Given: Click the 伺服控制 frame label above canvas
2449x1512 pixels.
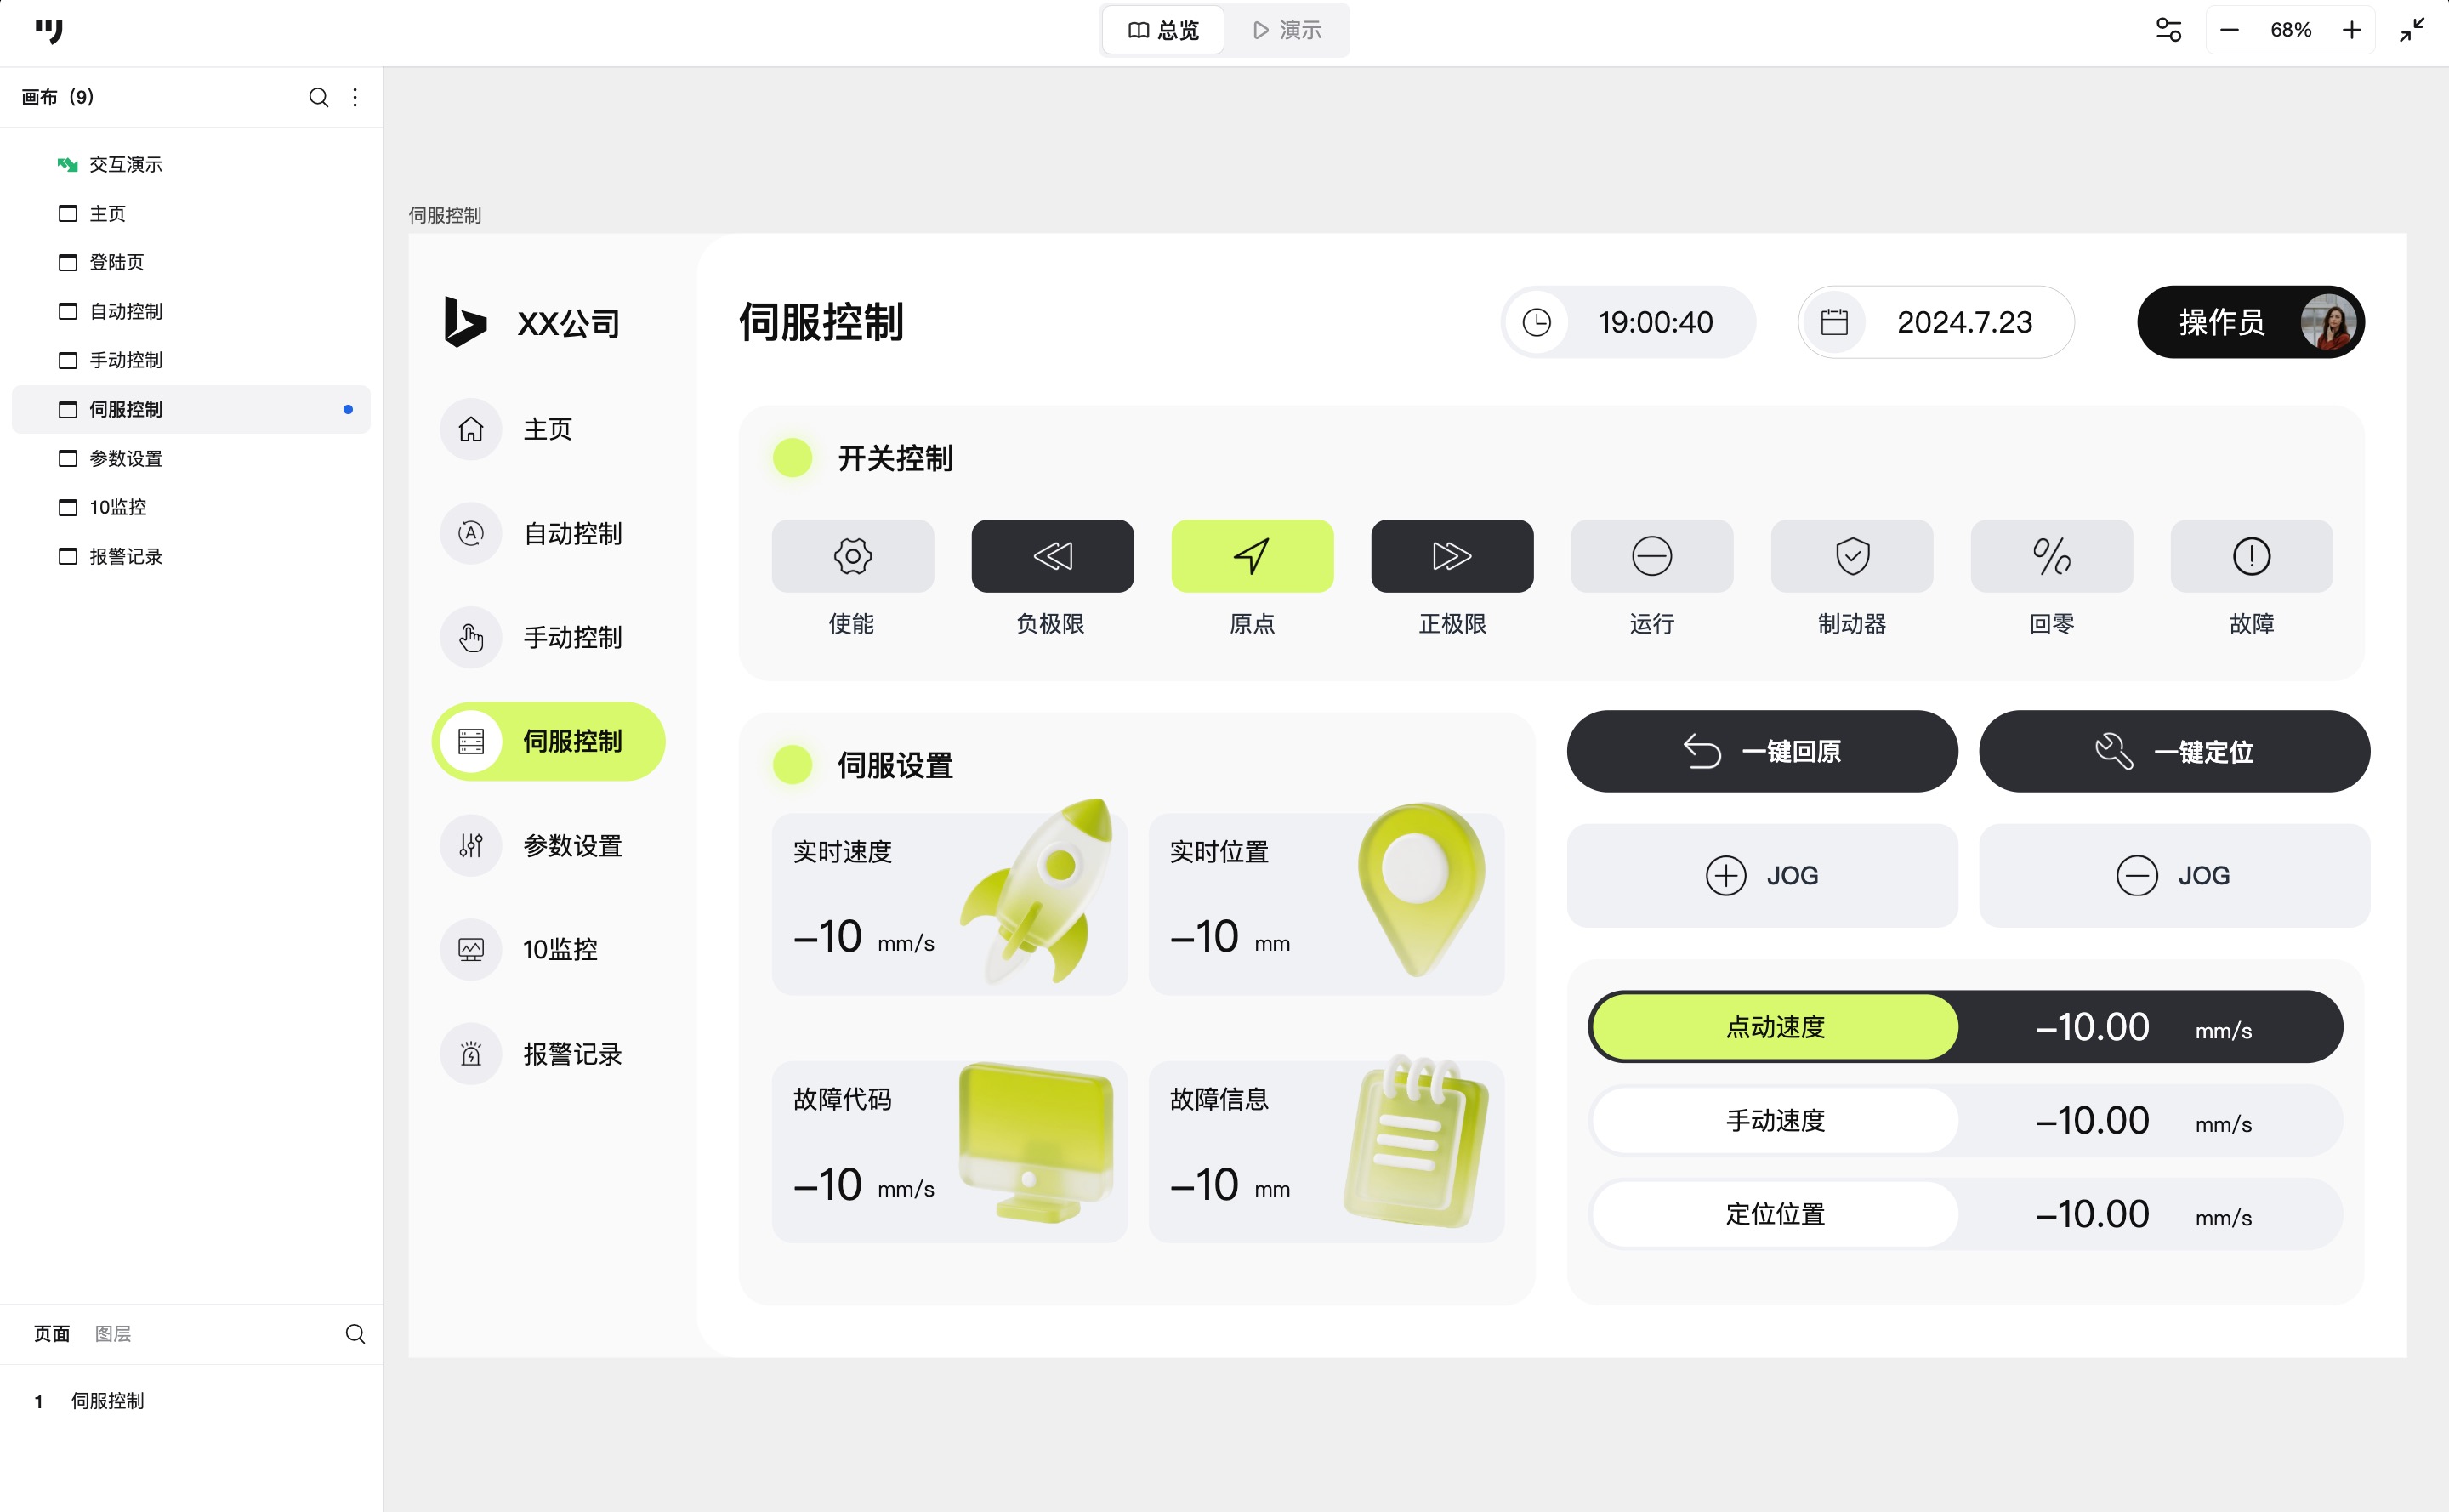Looking at the screenshot, I should tap(445, 215).
